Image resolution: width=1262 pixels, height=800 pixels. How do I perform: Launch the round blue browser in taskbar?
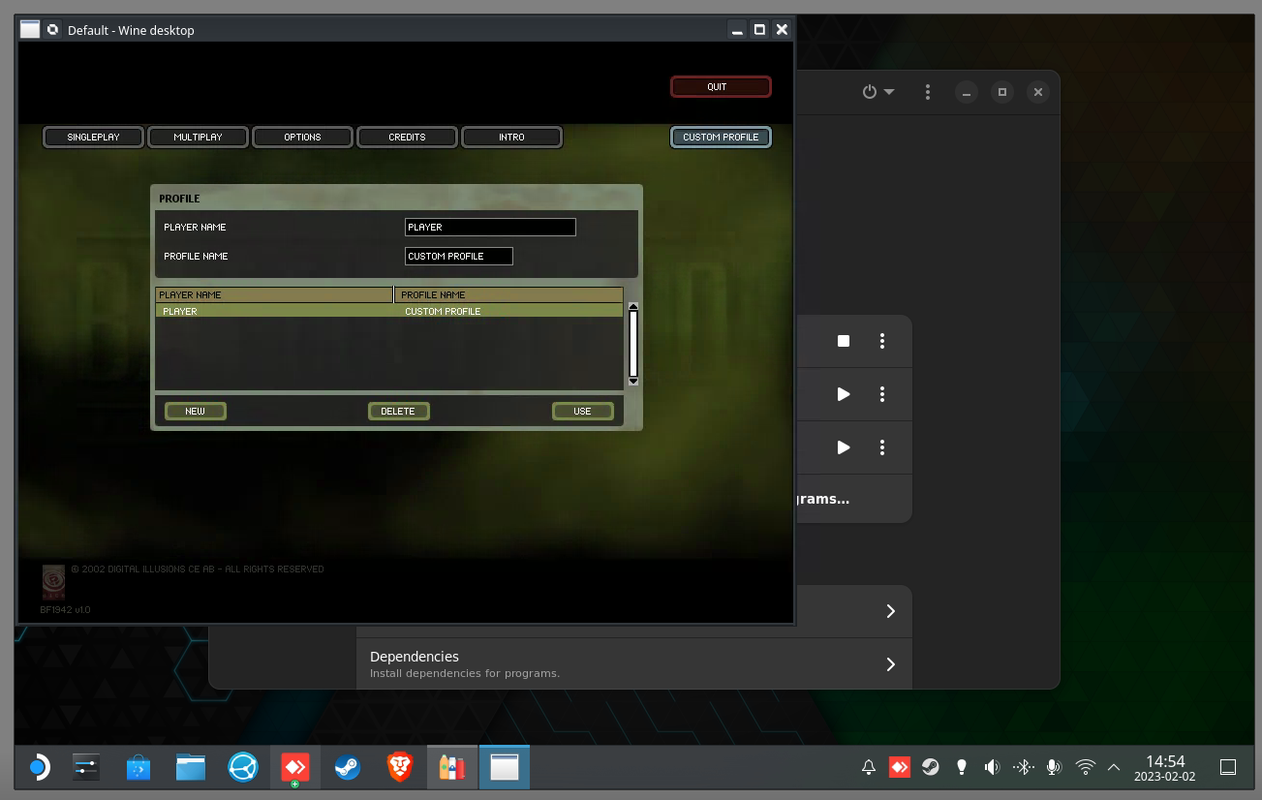tap(243, 768)
